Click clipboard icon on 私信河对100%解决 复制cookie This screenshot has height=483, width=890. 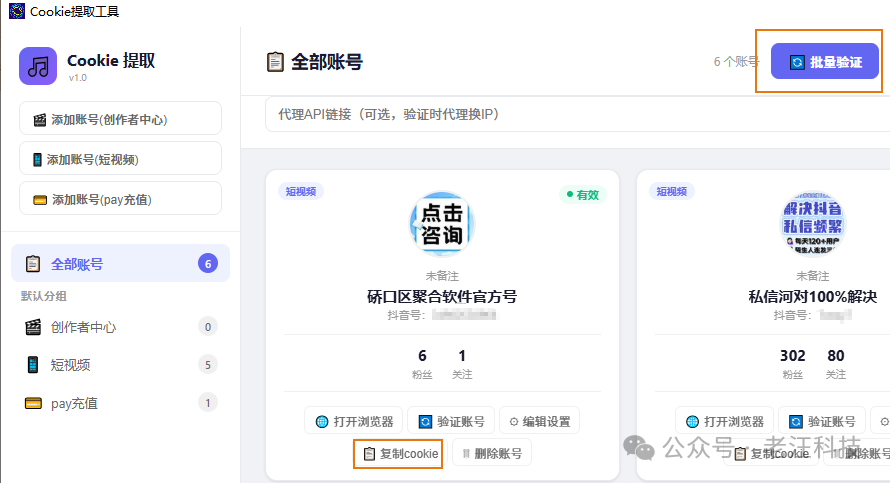(x=740, y=454)
